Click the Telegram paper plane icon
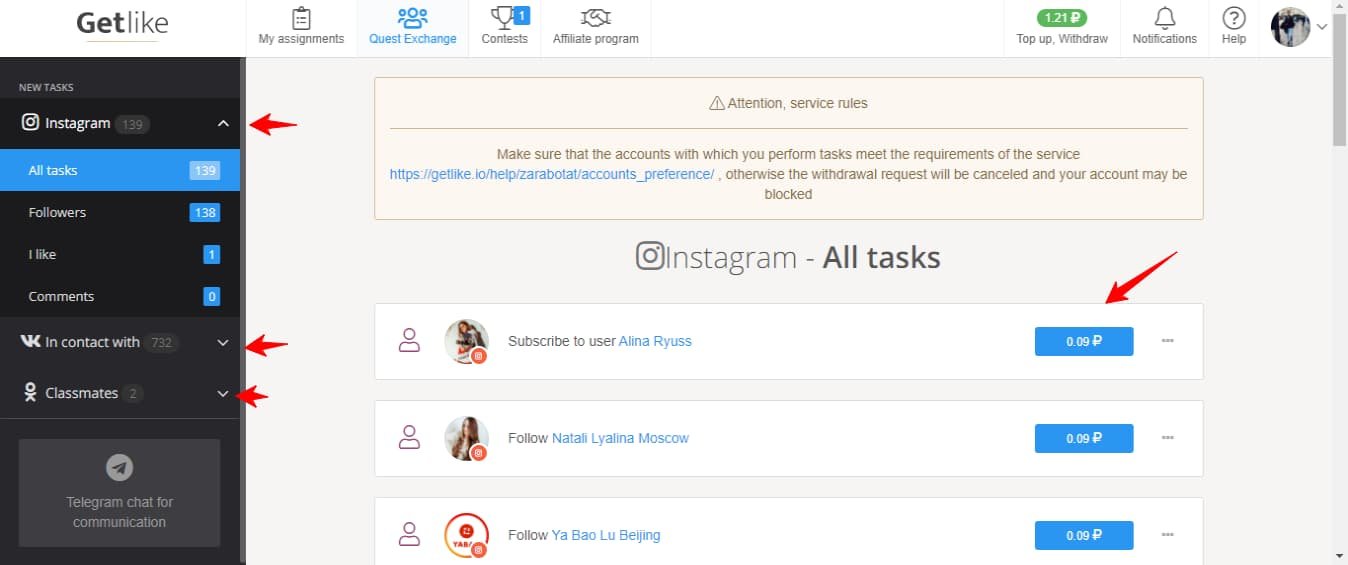The image size is (1348, 565). point(119,467)
